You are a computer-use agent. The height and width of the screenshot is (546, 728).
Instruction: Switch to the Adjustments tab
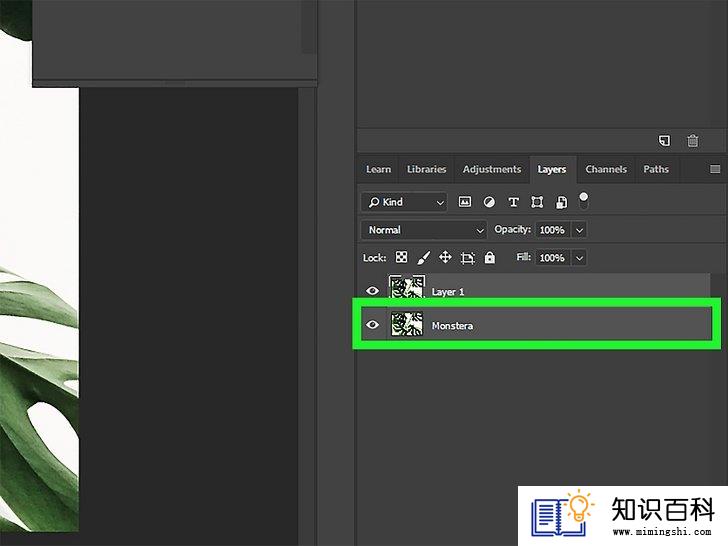pos(492,169)
